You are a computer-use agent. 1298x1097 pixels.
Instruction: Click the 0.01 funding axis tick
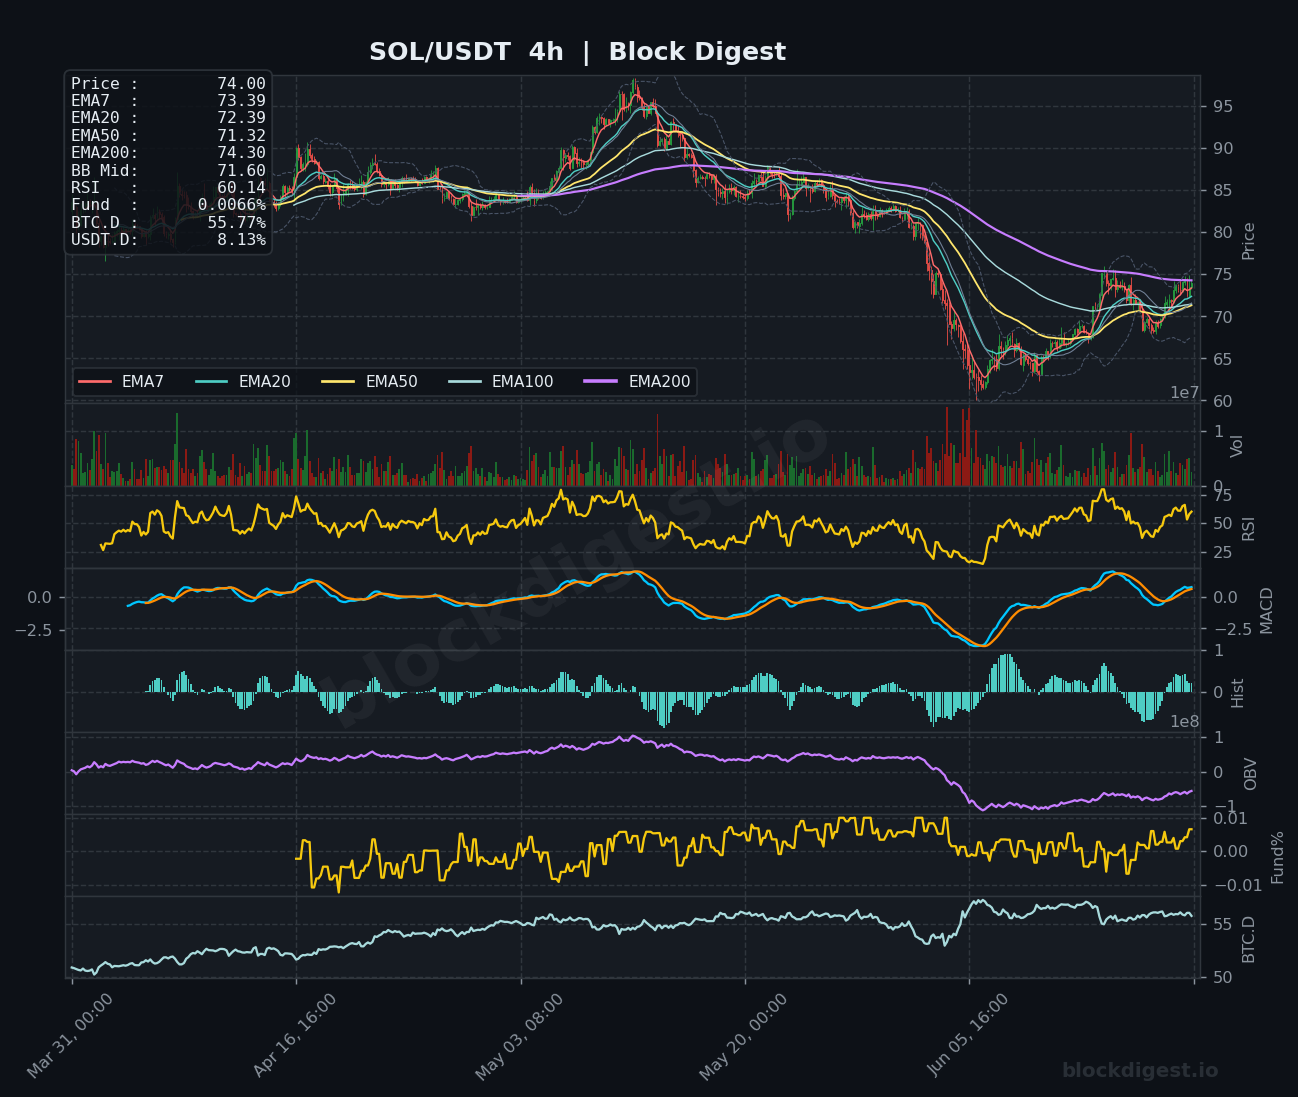click(1231, 818)
